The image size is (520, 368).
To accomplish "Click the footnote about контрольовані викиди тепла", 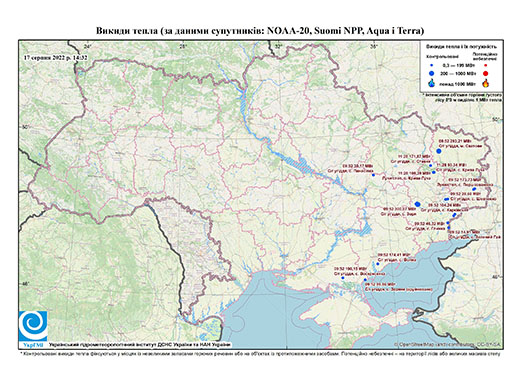I will 260,353.
